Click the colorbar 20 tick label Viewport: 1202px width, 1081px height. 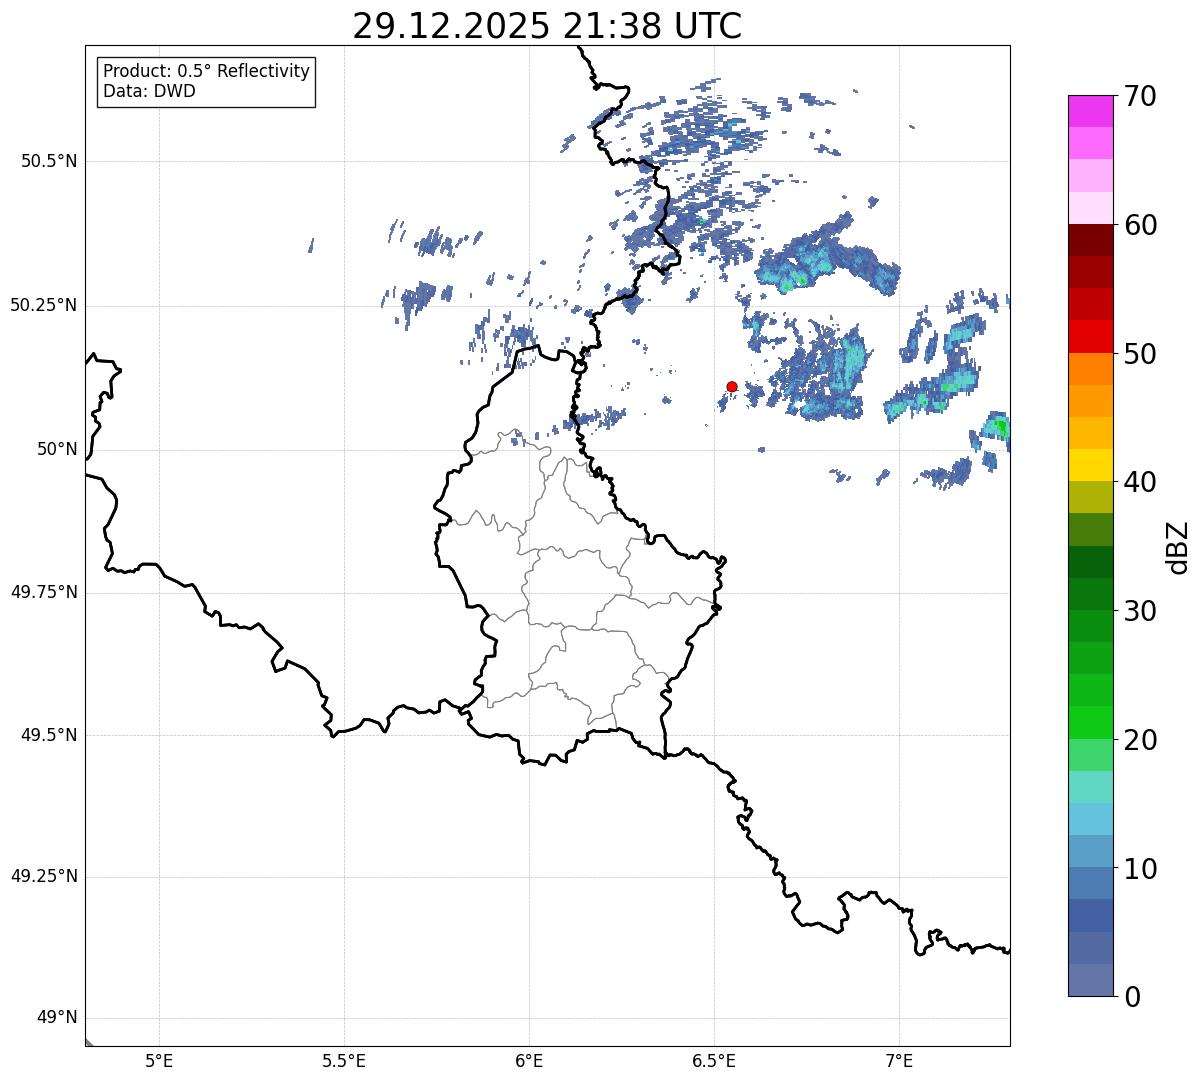tap(1141, 740)
